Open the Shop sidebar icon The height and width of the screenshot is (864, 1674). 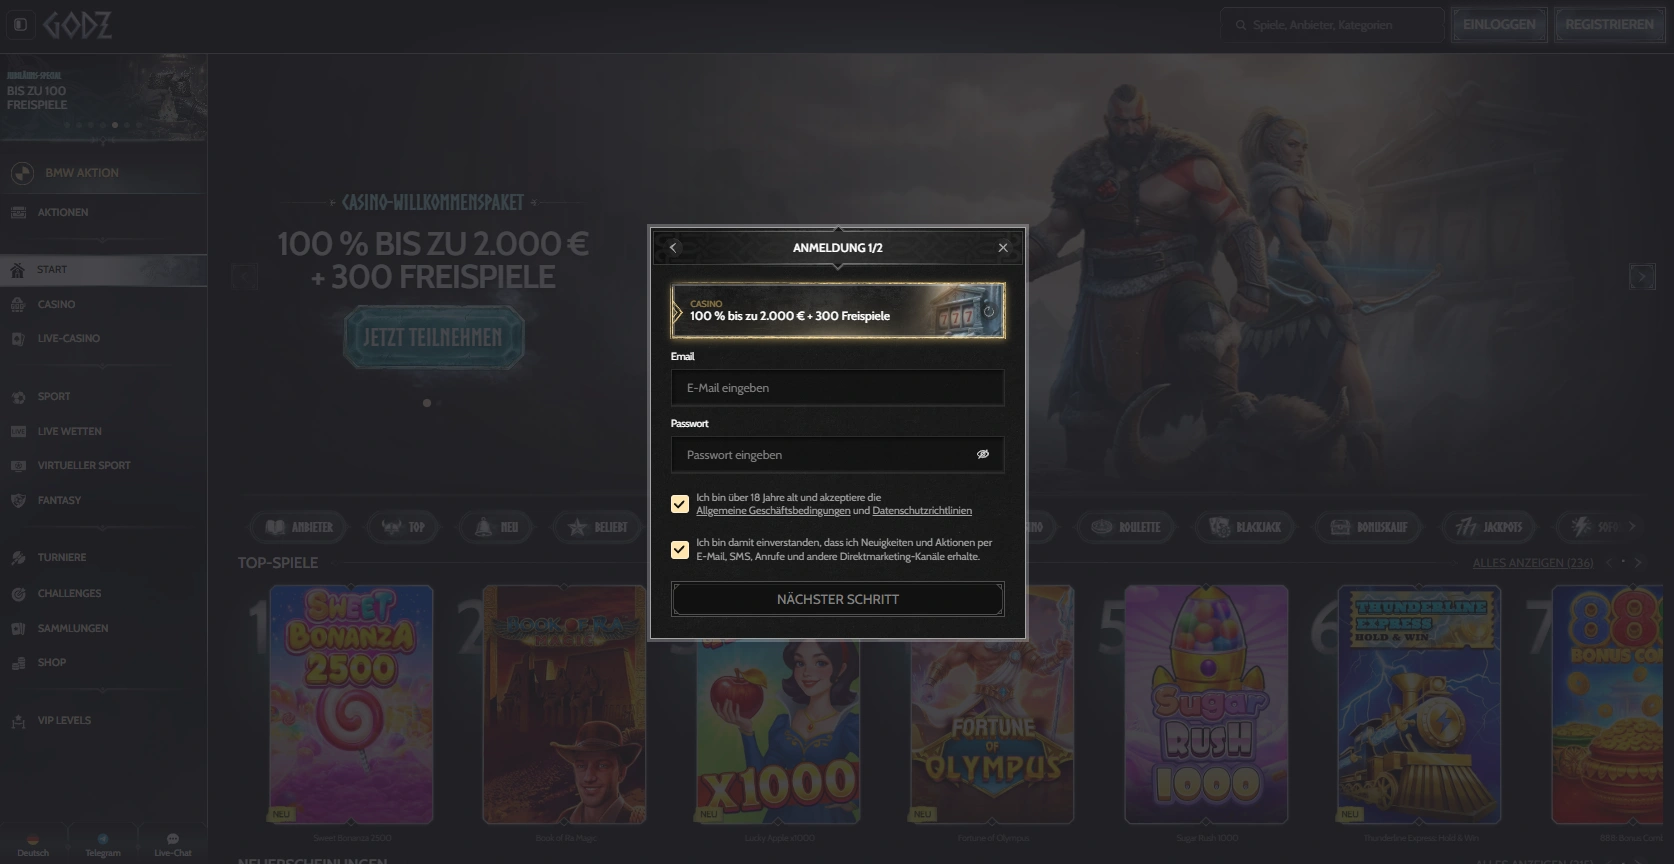[18, 663]
